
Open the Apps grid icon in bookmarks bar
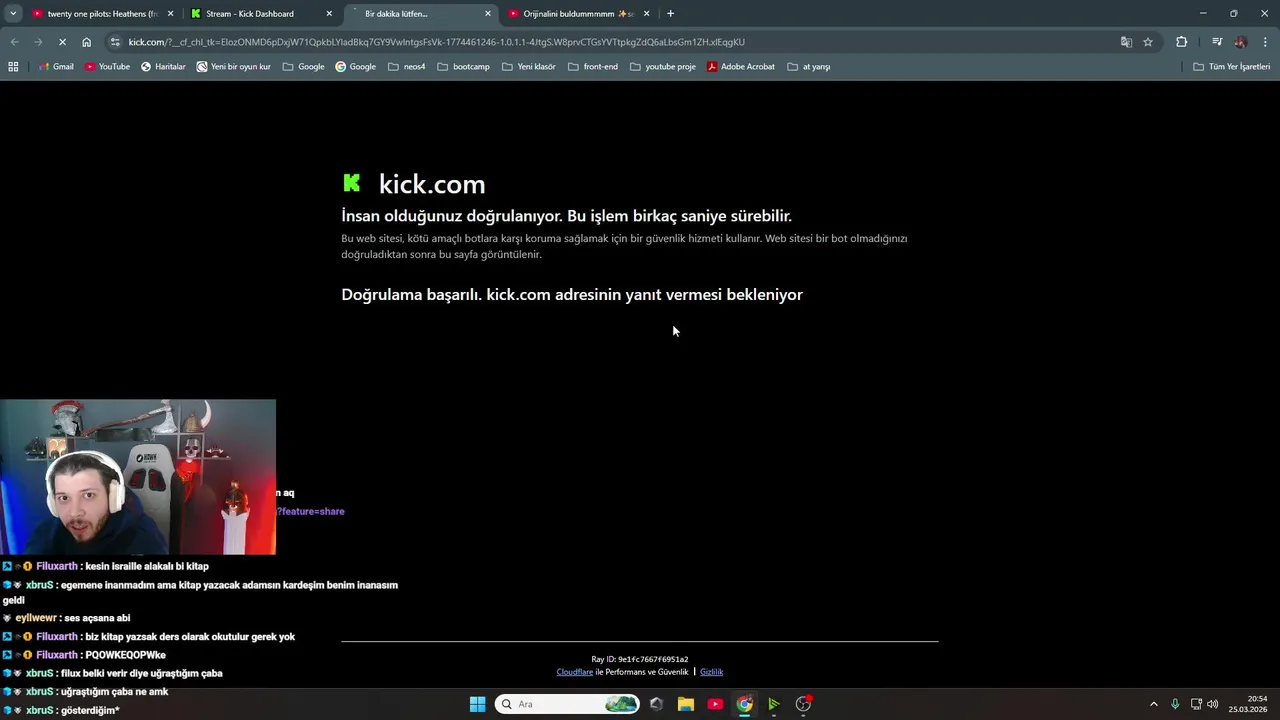(x=13, y=67)
